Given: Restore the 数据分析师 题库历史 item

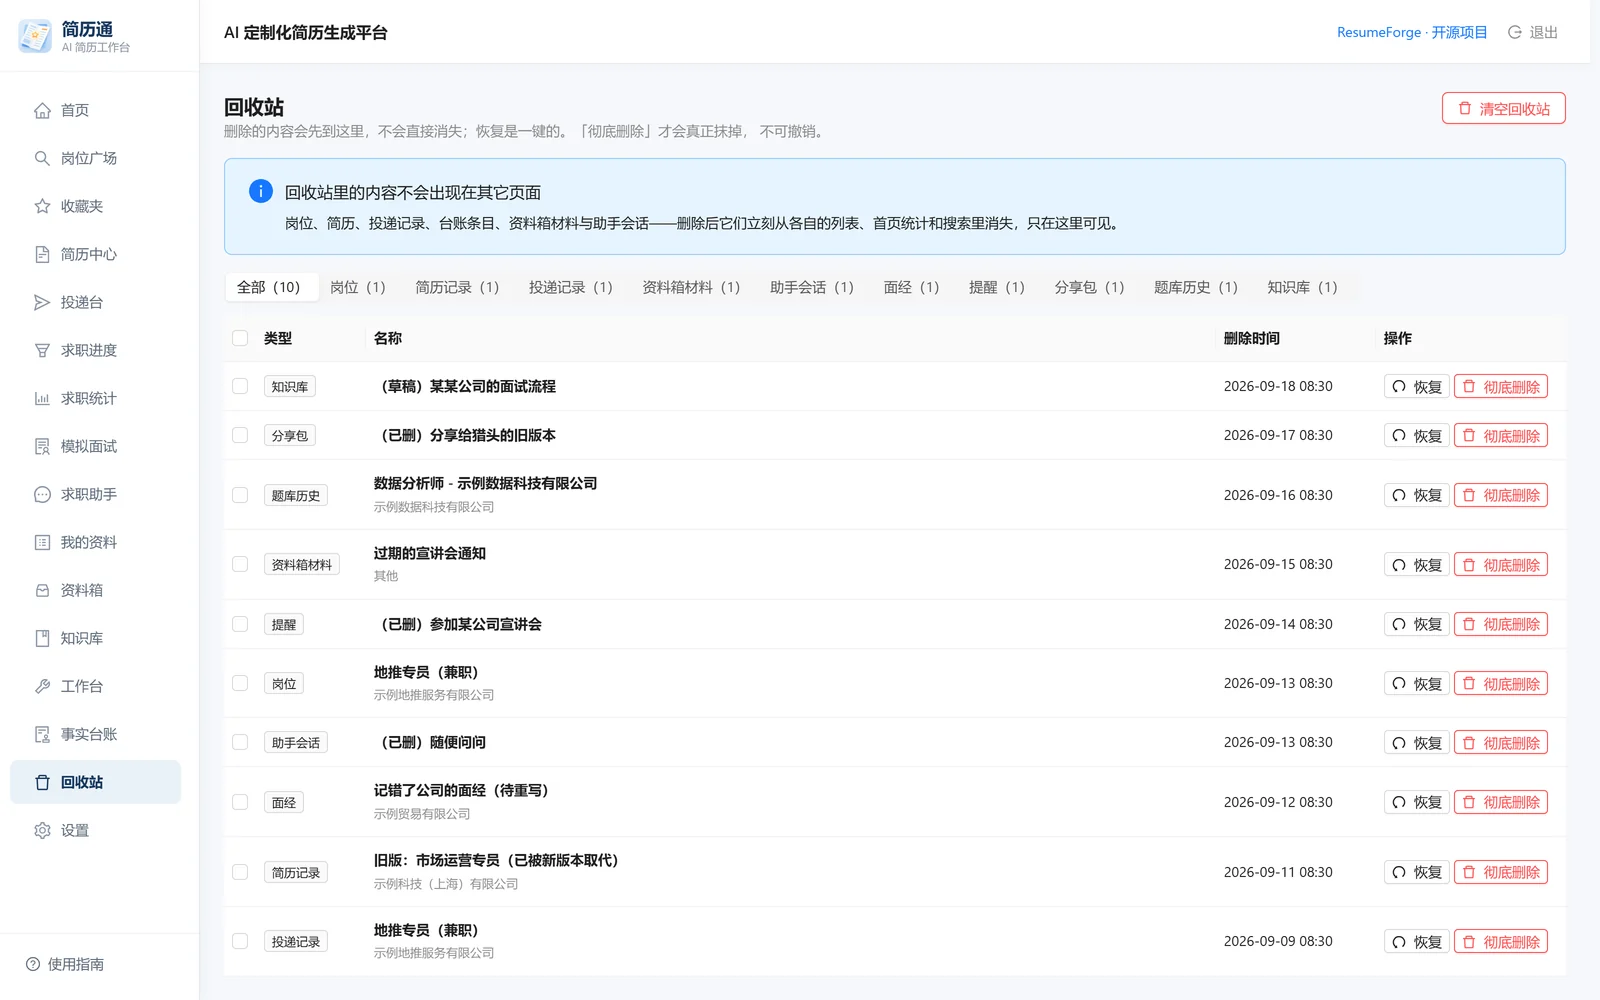Looking at the screenshot, I should pyautogui.click(x=1416, y=495).
